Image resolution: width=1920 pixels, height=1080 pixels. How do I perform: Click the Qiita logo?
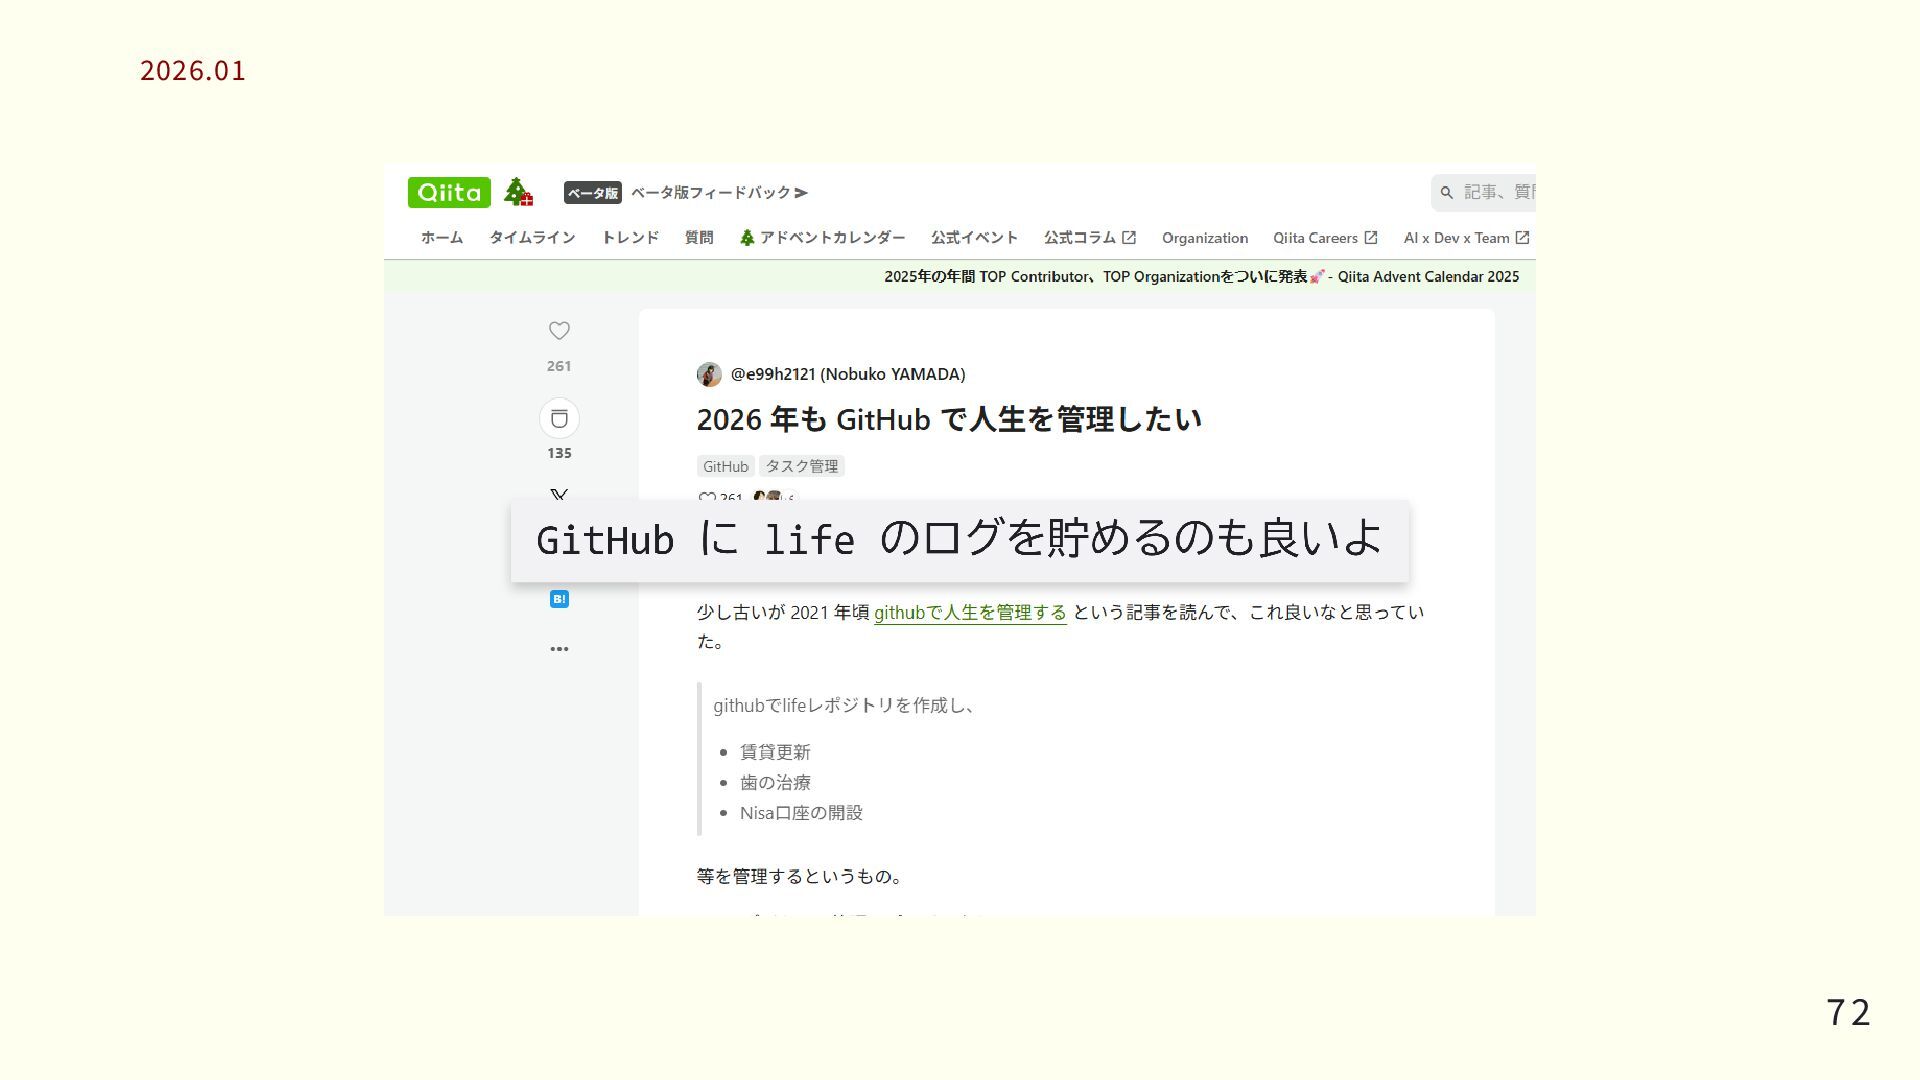coord(449,192)
